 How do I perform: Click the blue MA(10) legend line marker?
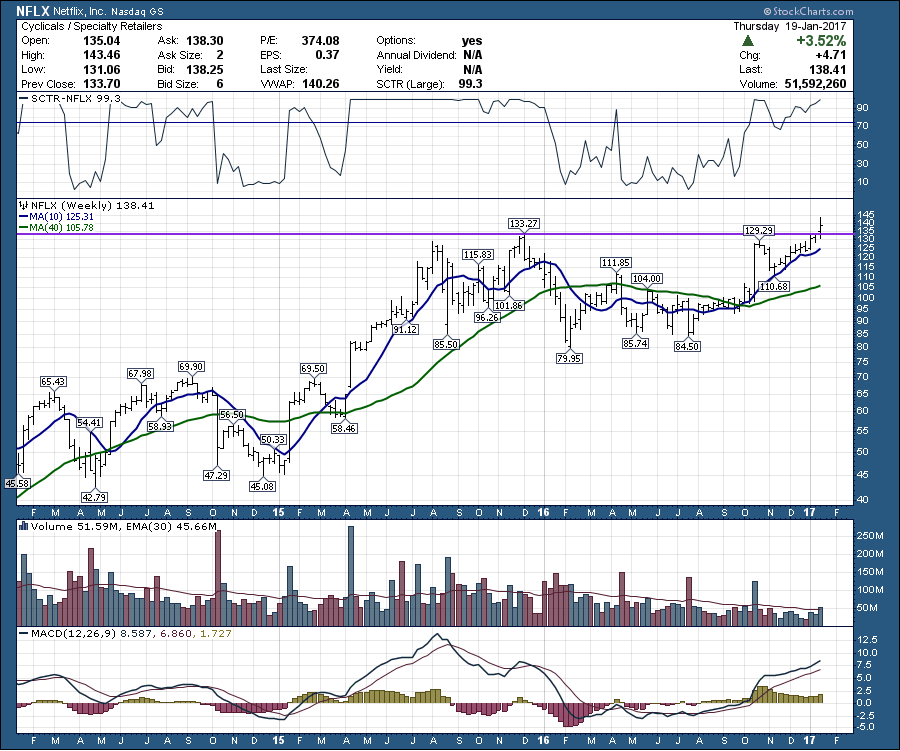24,217
